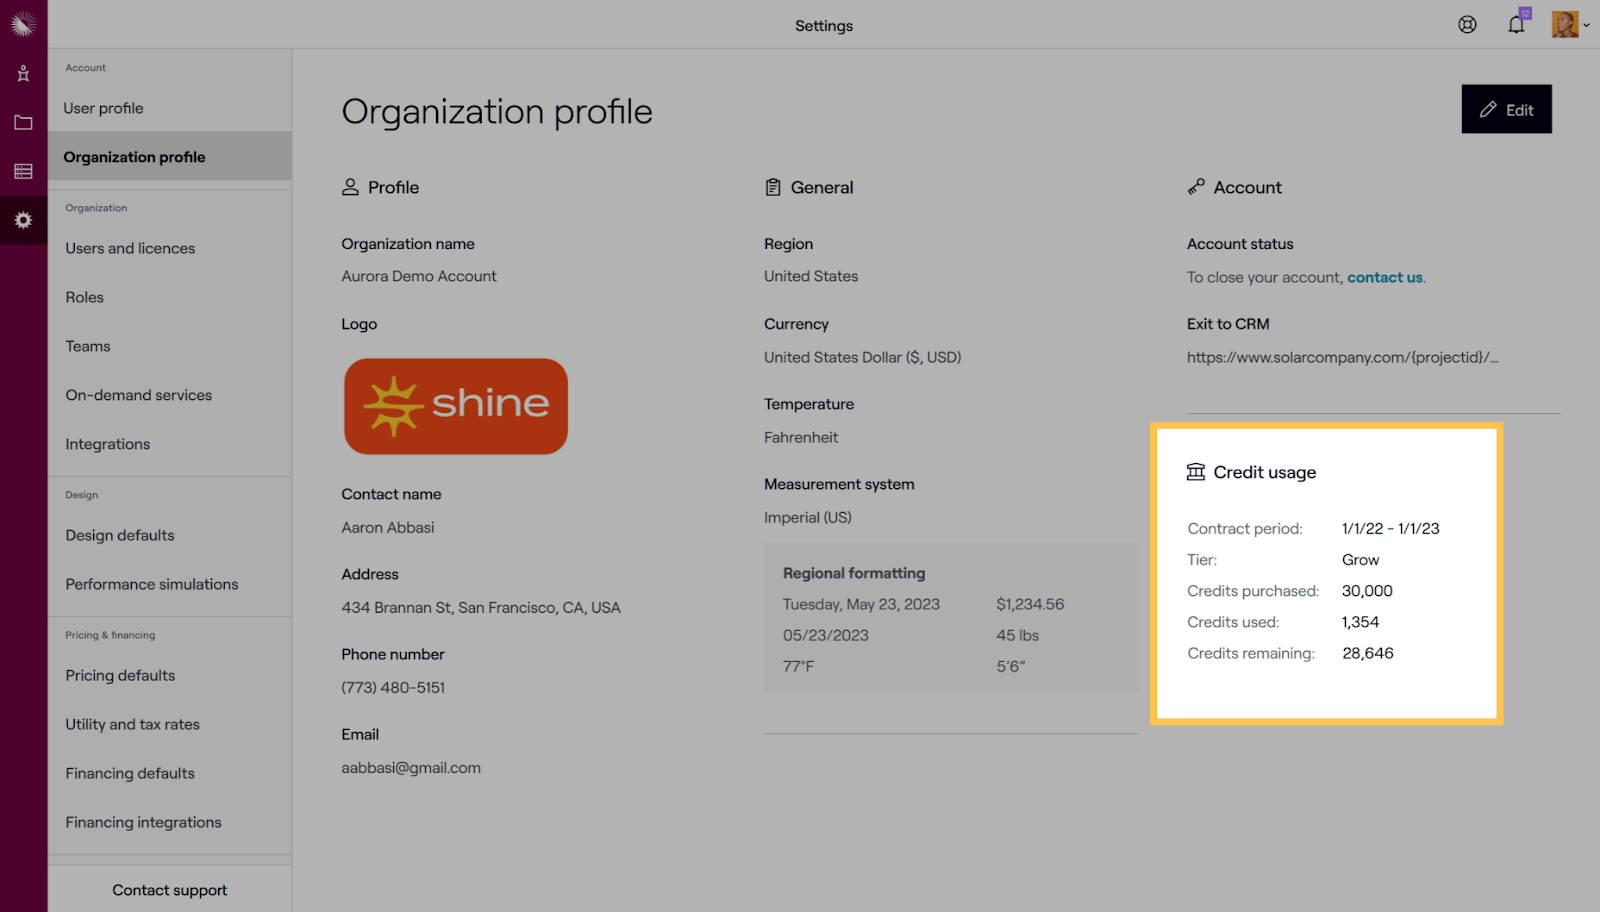Go to Users and licences
Screen dimensions: 1600x912
131,248
